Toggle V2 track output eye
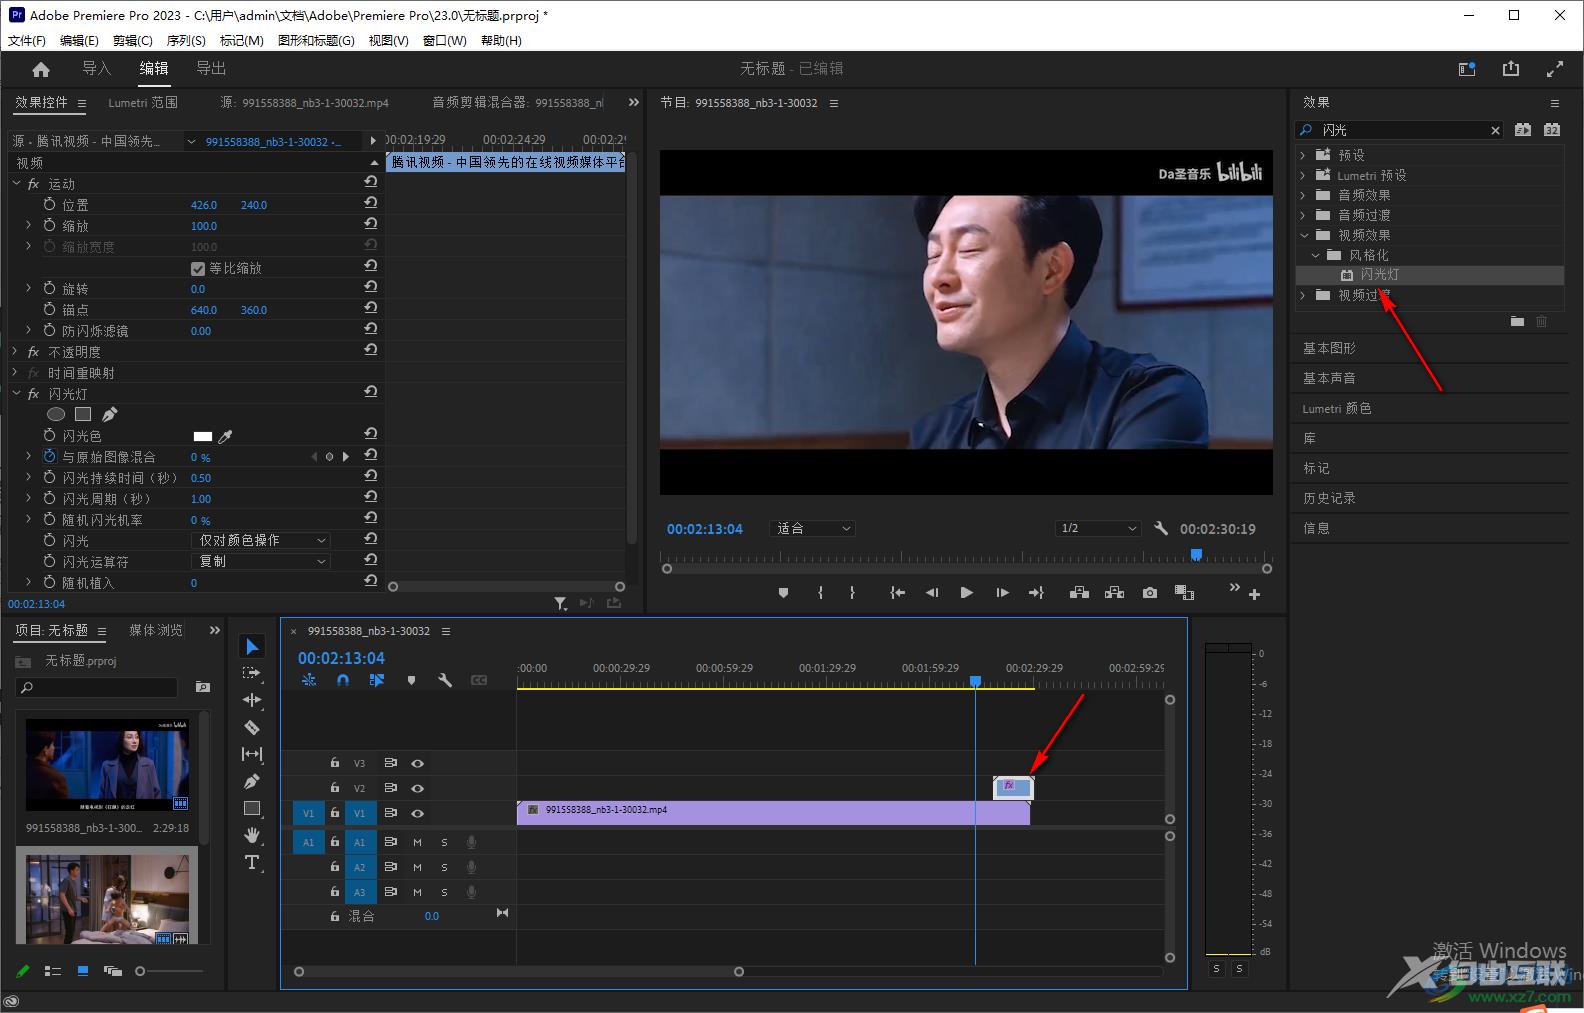 coord(418,788)
